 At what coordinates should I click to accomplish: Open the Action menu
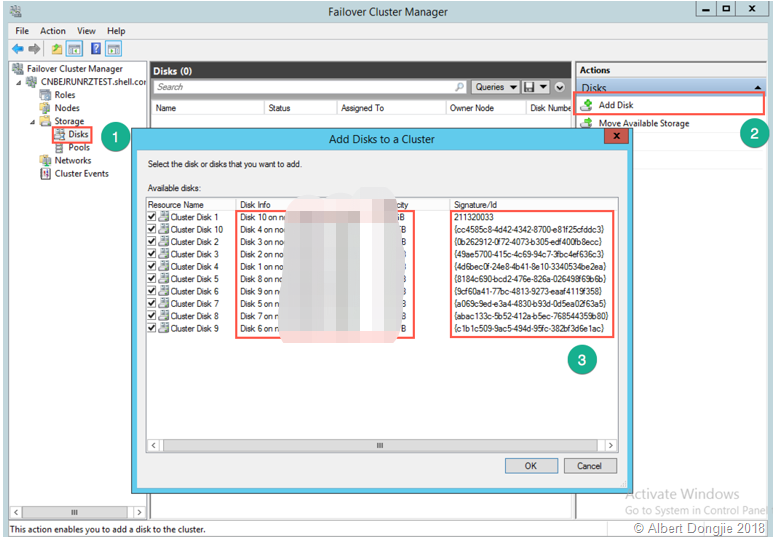click(53, 31)
